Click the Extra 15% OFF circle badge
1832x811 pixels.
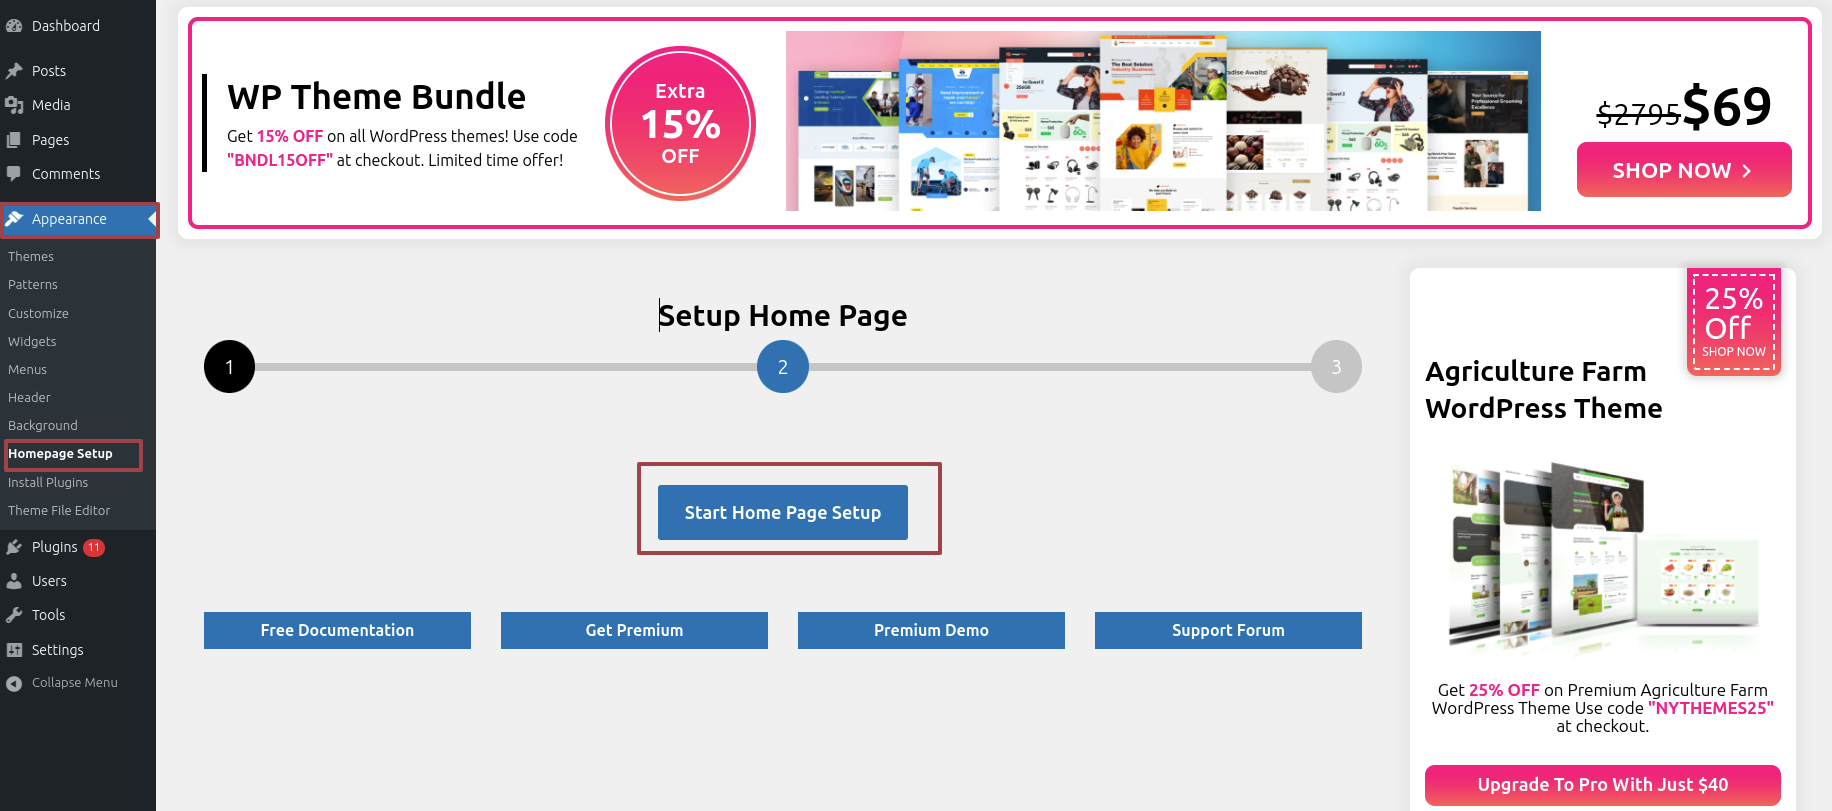point(680,123)
